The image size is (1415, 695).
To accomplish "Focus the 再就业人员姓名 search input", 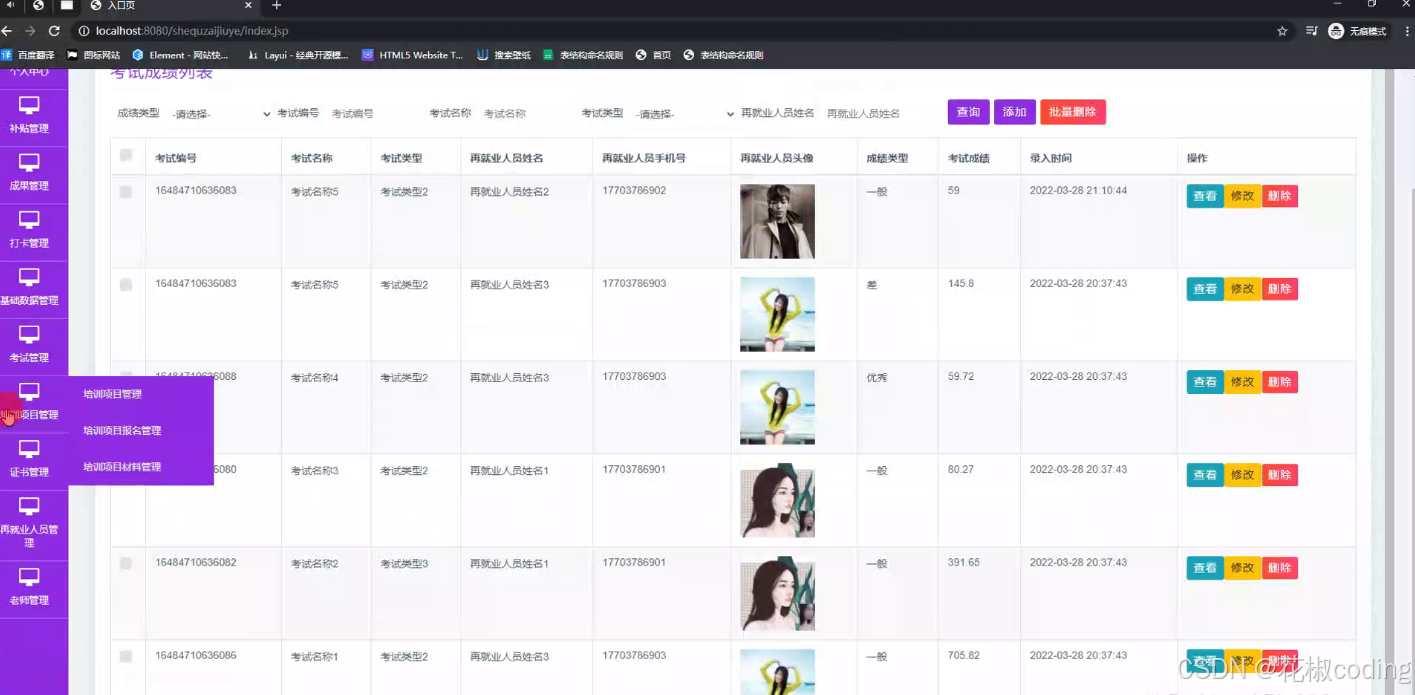I will point(878,114).
